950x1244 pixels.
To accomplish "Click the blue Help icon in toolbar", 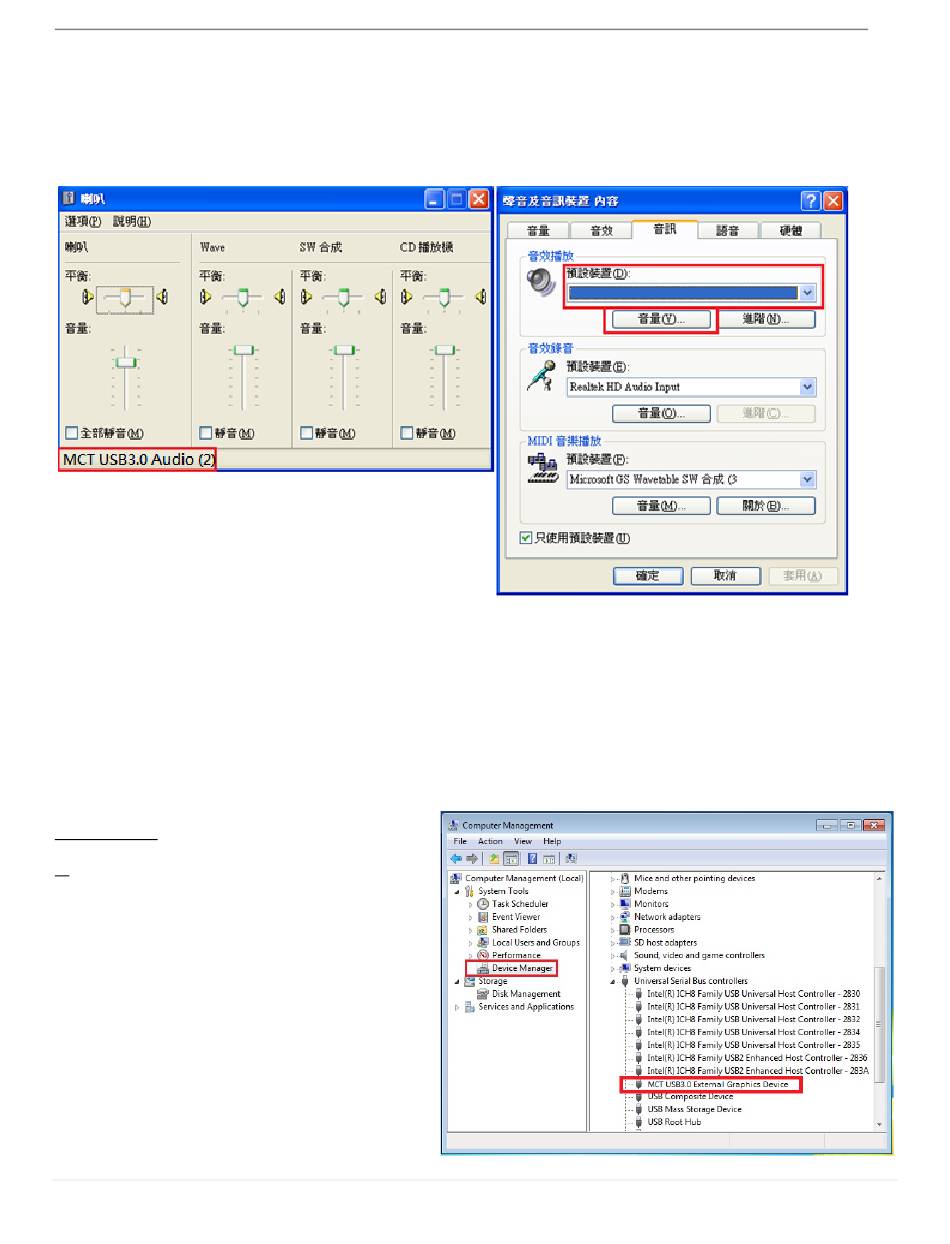I will 533,858.
